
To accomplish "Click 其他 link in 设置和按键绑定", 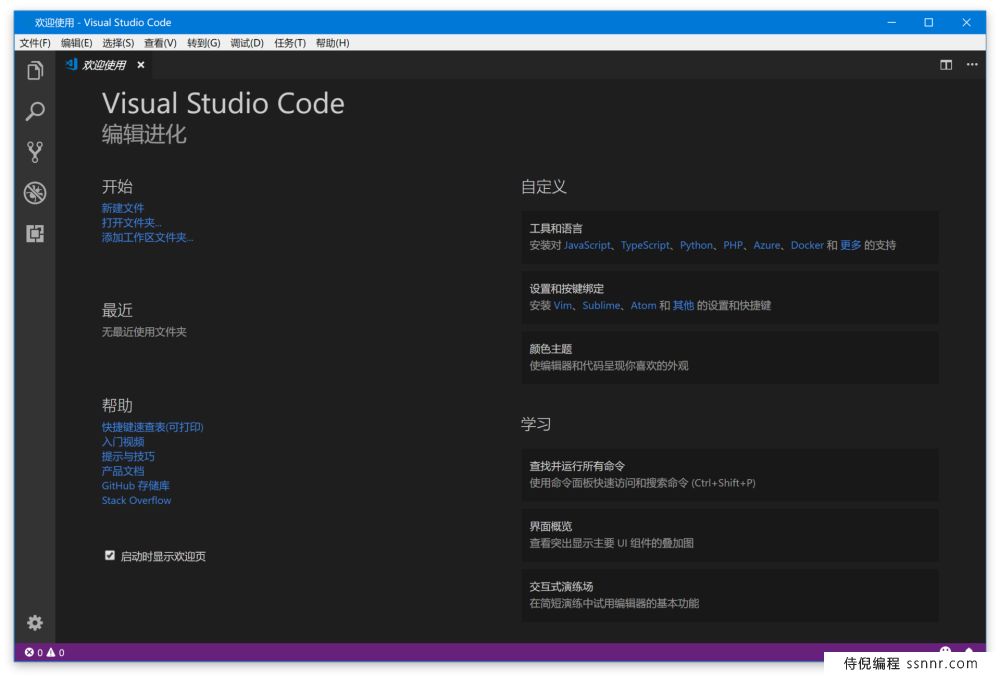I will click(x=683, y=305).
